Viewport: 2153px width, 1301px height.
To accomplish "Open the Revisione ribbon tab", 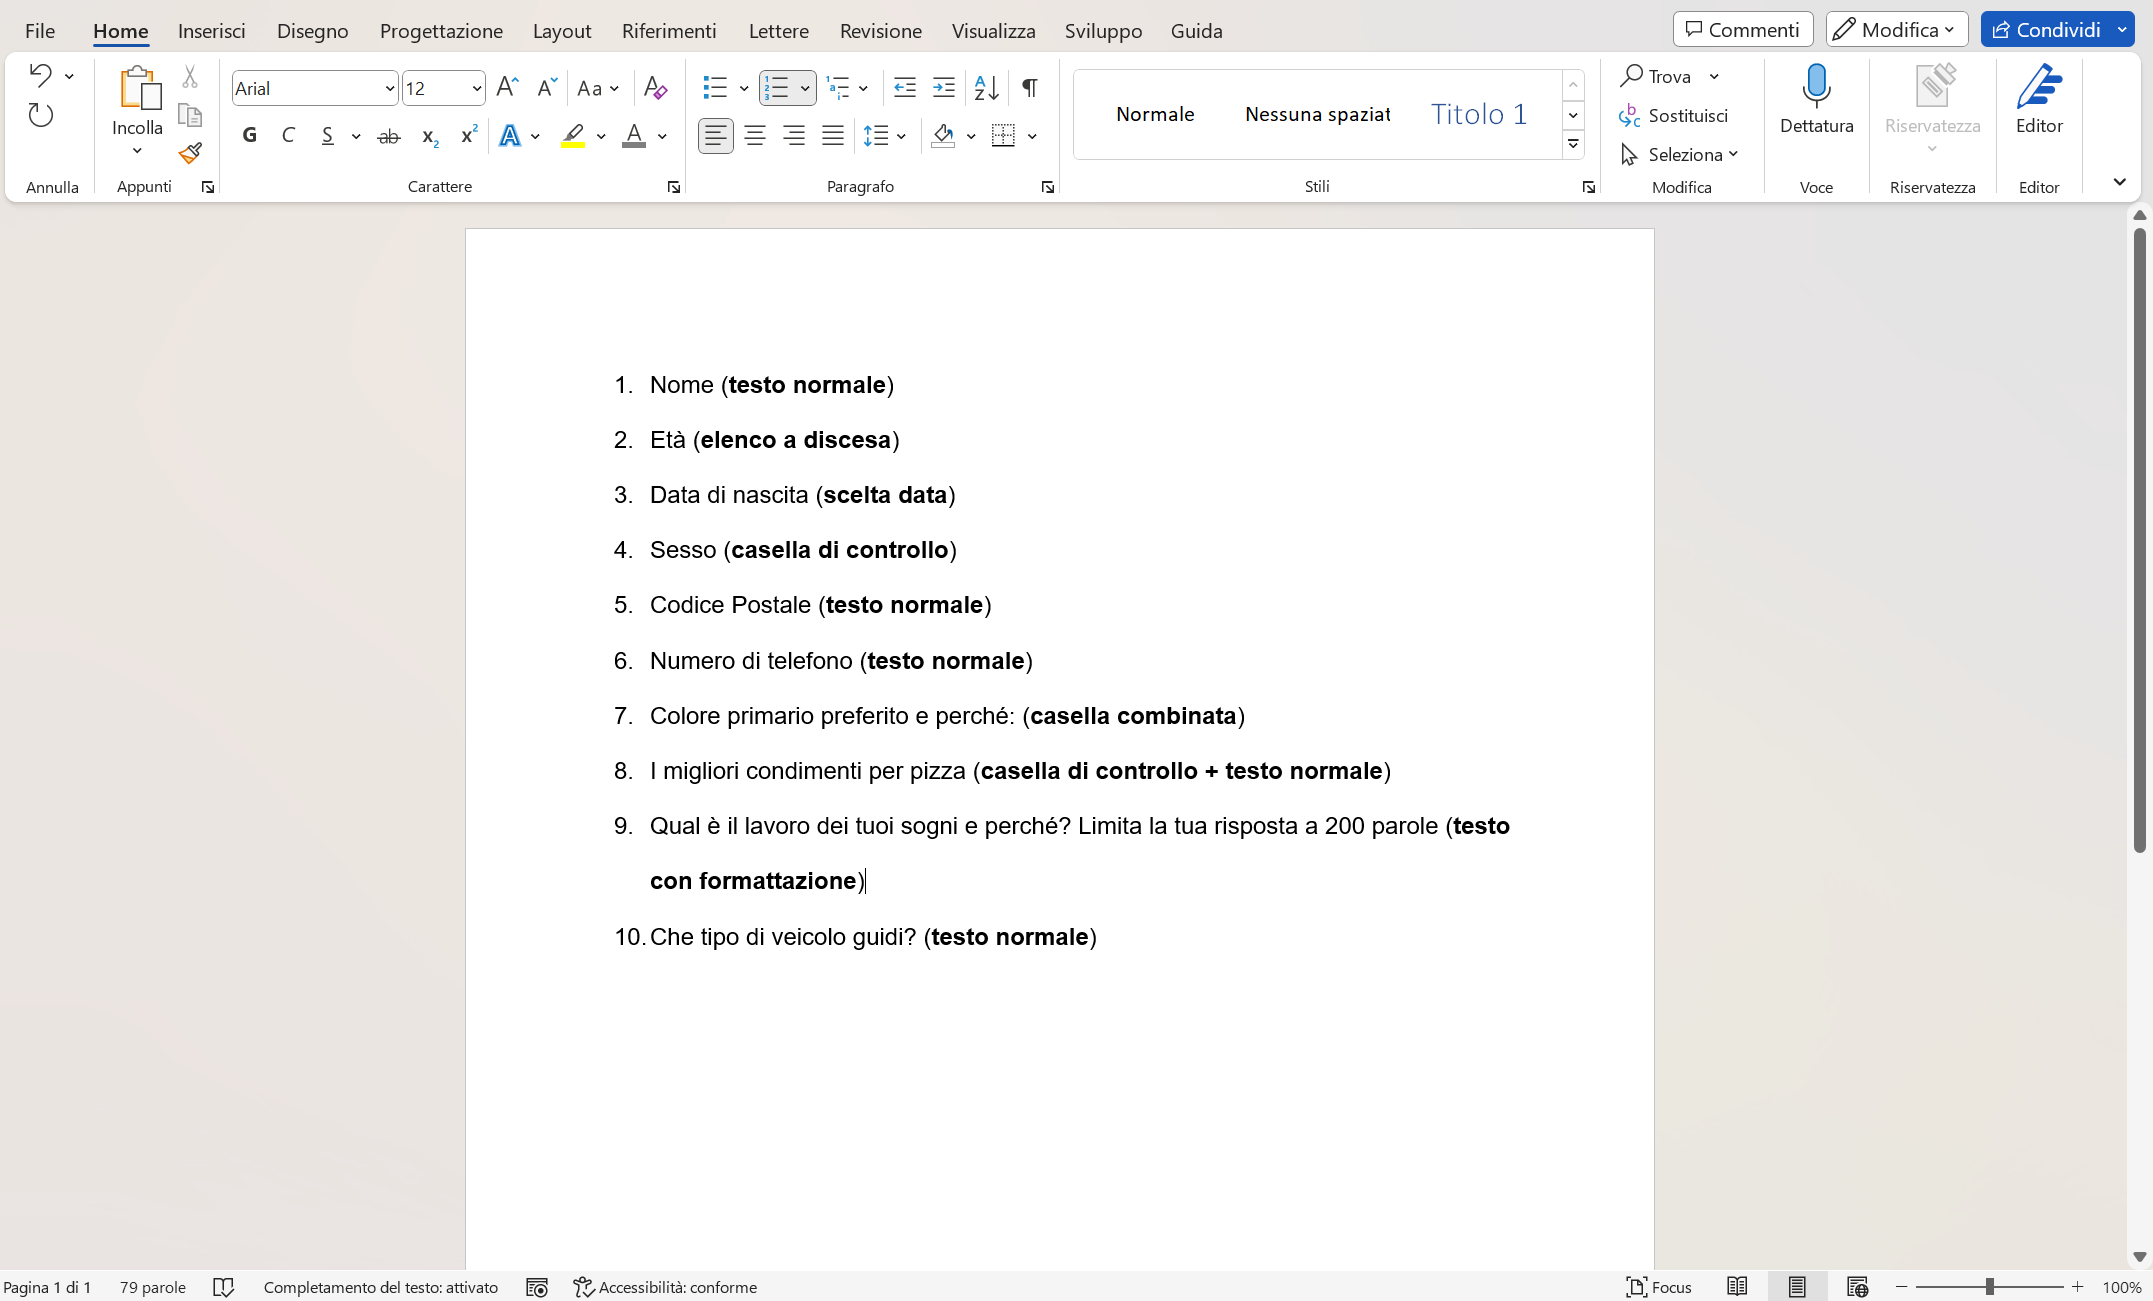I will [x=880, y=31].
